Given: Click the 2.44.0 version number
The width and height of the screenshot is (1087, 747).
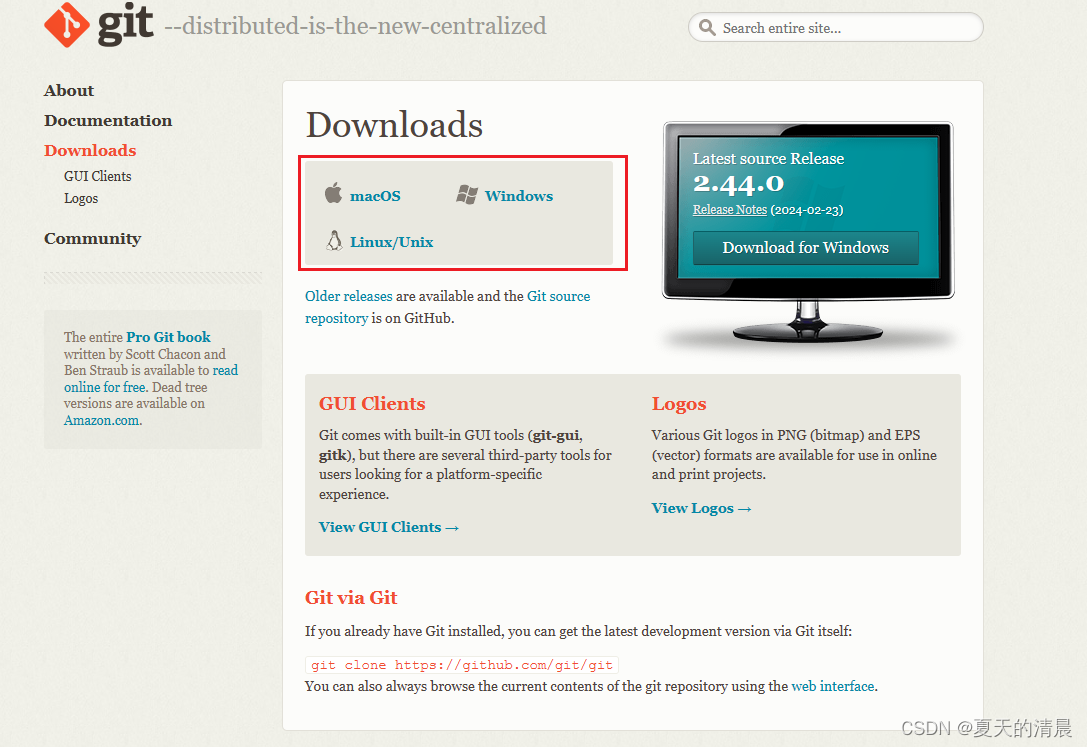Looking at the screenshot, I should click(x=738, y=183).
